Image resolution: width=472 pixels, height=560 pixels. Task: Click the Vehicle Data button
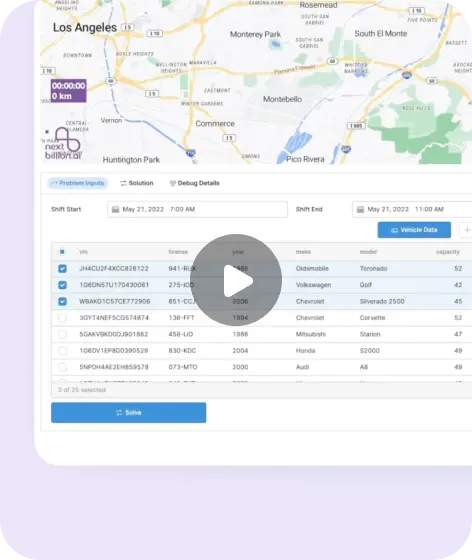click(414, 230)
